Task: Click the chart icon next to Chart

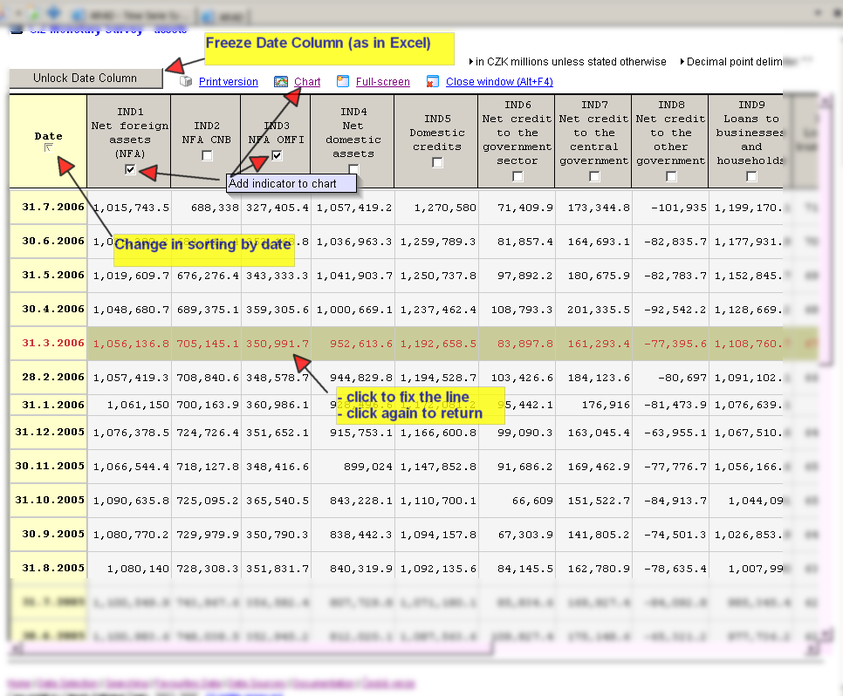Action: [281, 81]
